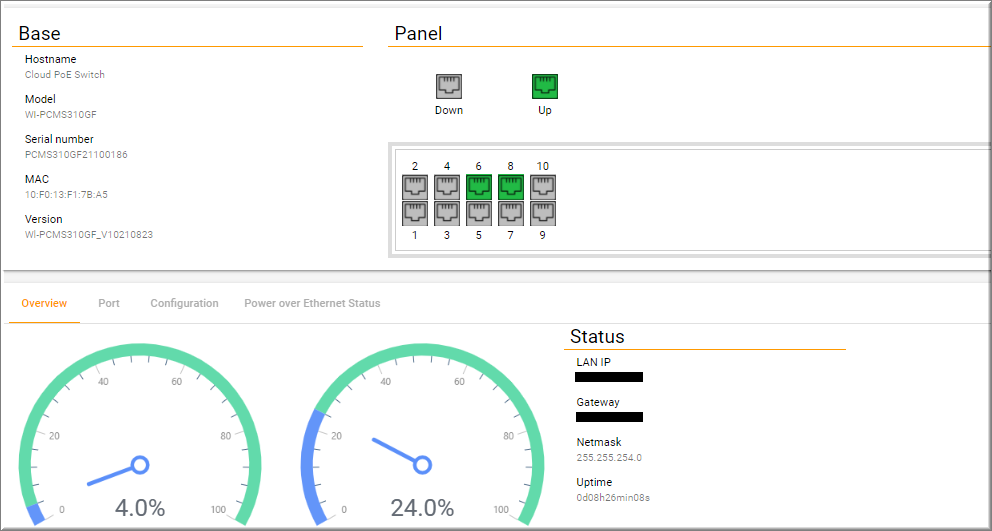The width and height of the screenshot is (992, 531).
Task: Click the Uptime value text
Action: click(x=613, y=497)
